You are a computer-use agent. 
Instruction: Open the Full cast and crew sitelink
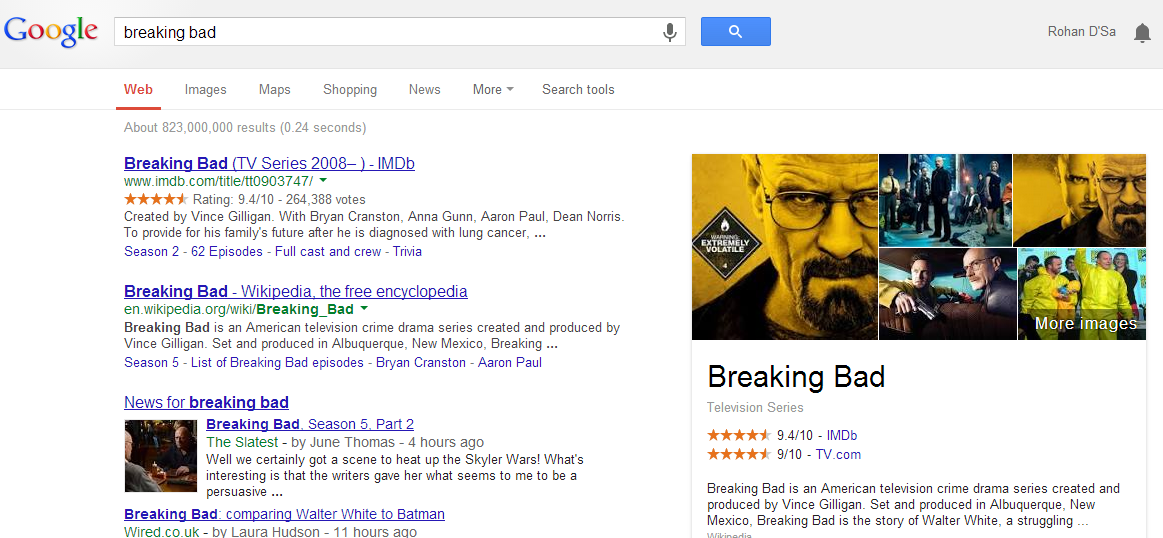point(328,252)
